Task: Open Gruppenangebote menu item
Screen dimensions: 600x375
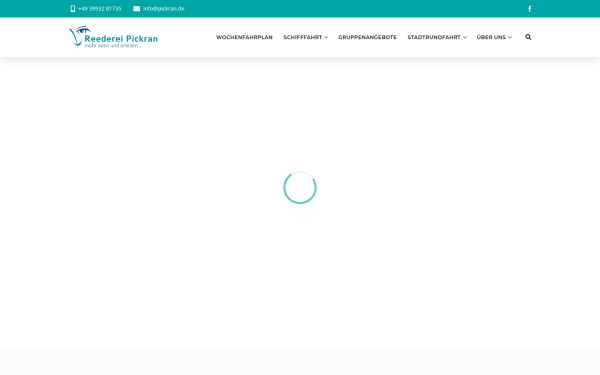Action: [x=367, y=37]
